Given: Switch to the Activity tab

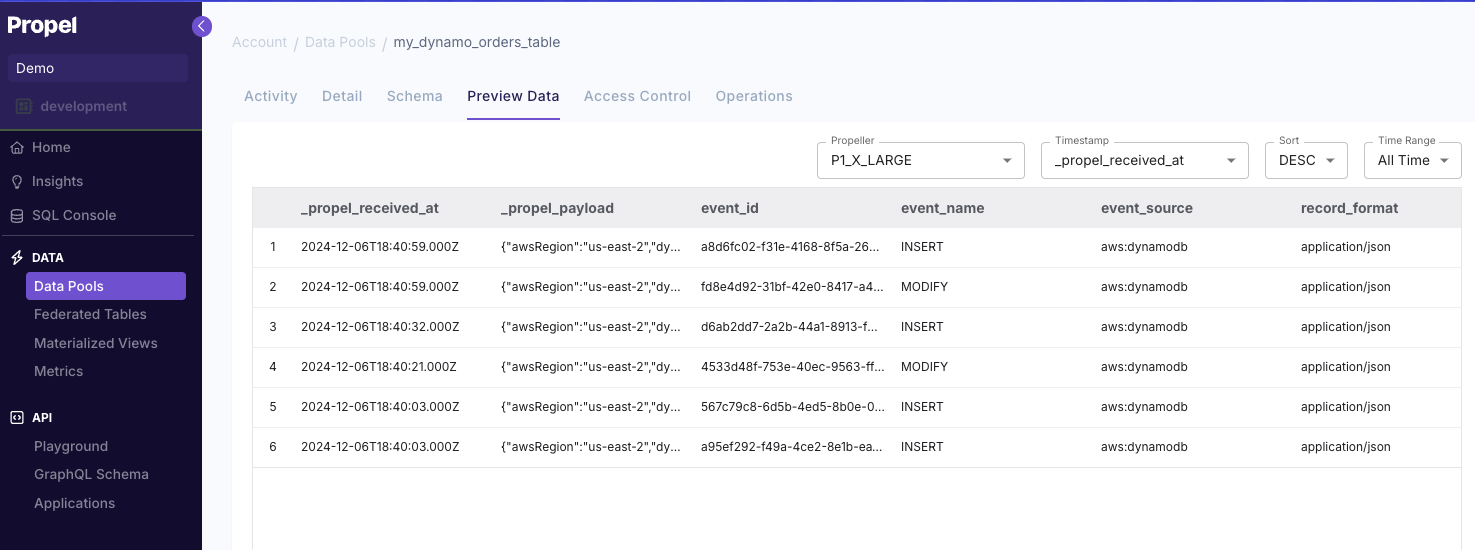Looking at the screenshot, I should pos(271,96).
